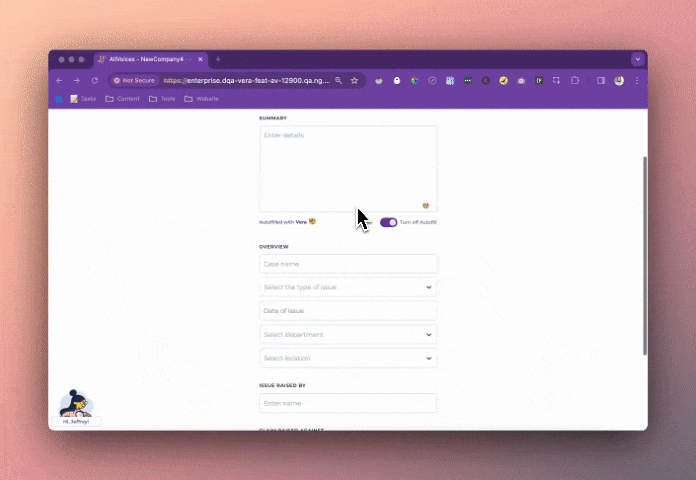This screenshot has height=480, width=696.
Task: Bookmark this page with the star icon
Action: pos(354,80)
